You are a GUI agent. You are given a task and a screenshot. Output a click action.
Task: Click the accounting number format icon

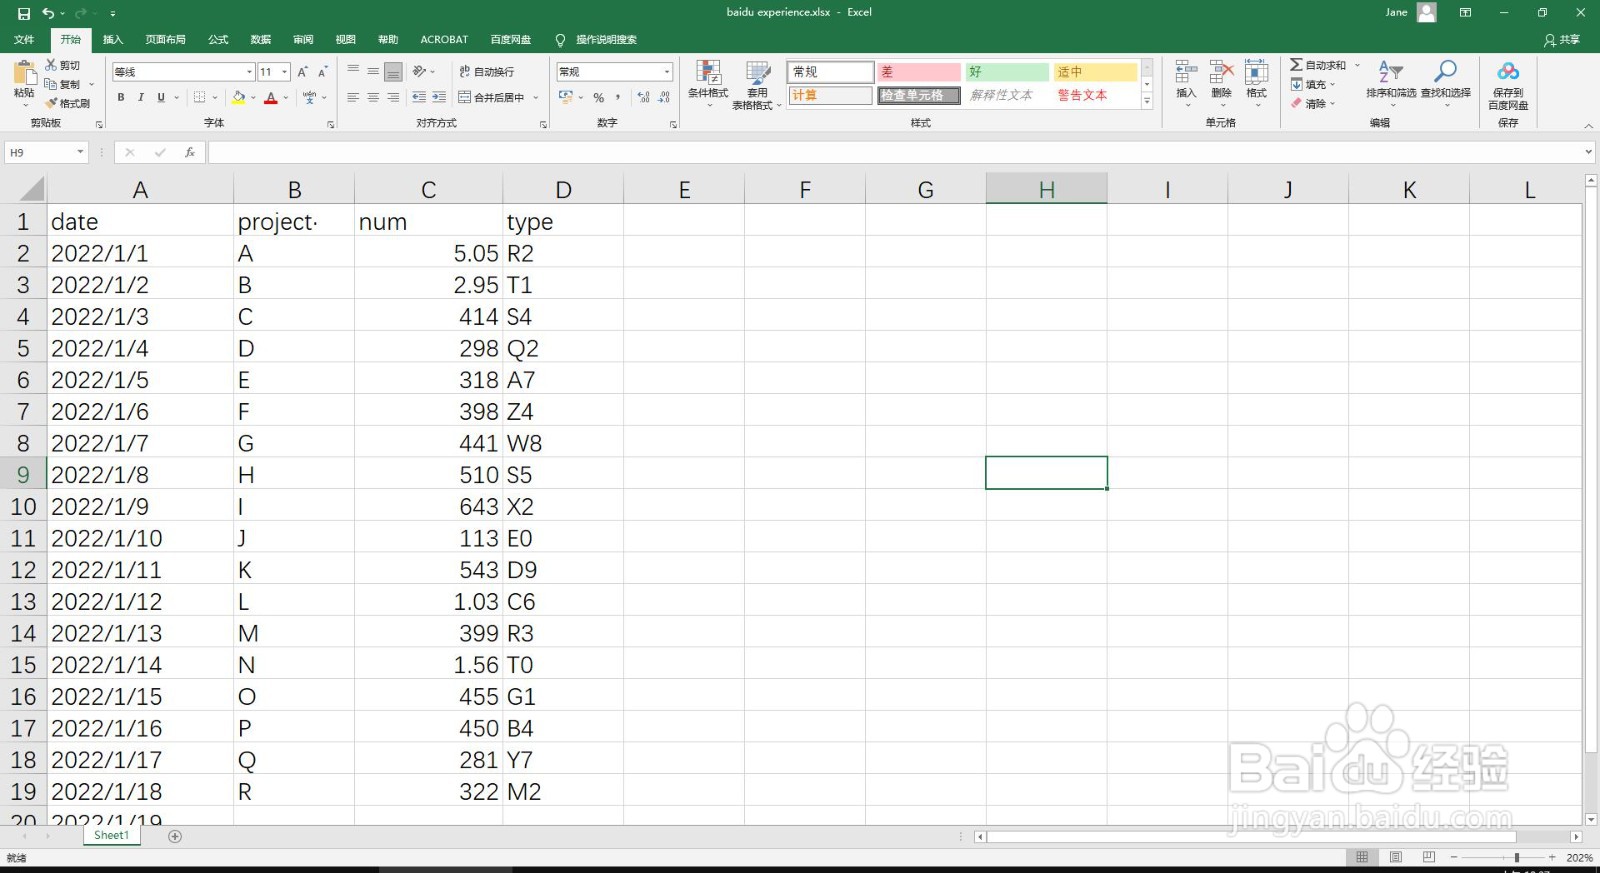[x=565, y=97]
